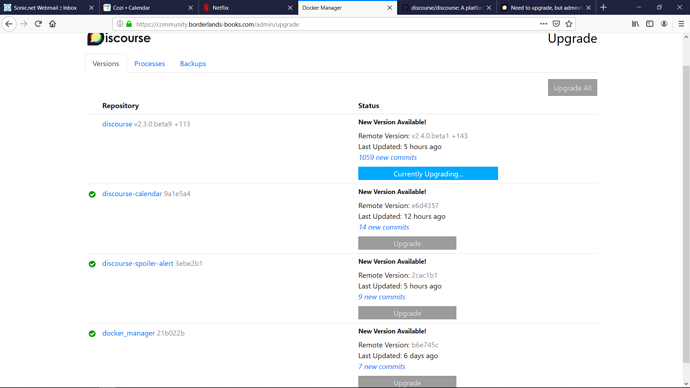Click remote version e6d4357 text
The image size is (690, 388).
pyautogui.click(x=425, y=205)
